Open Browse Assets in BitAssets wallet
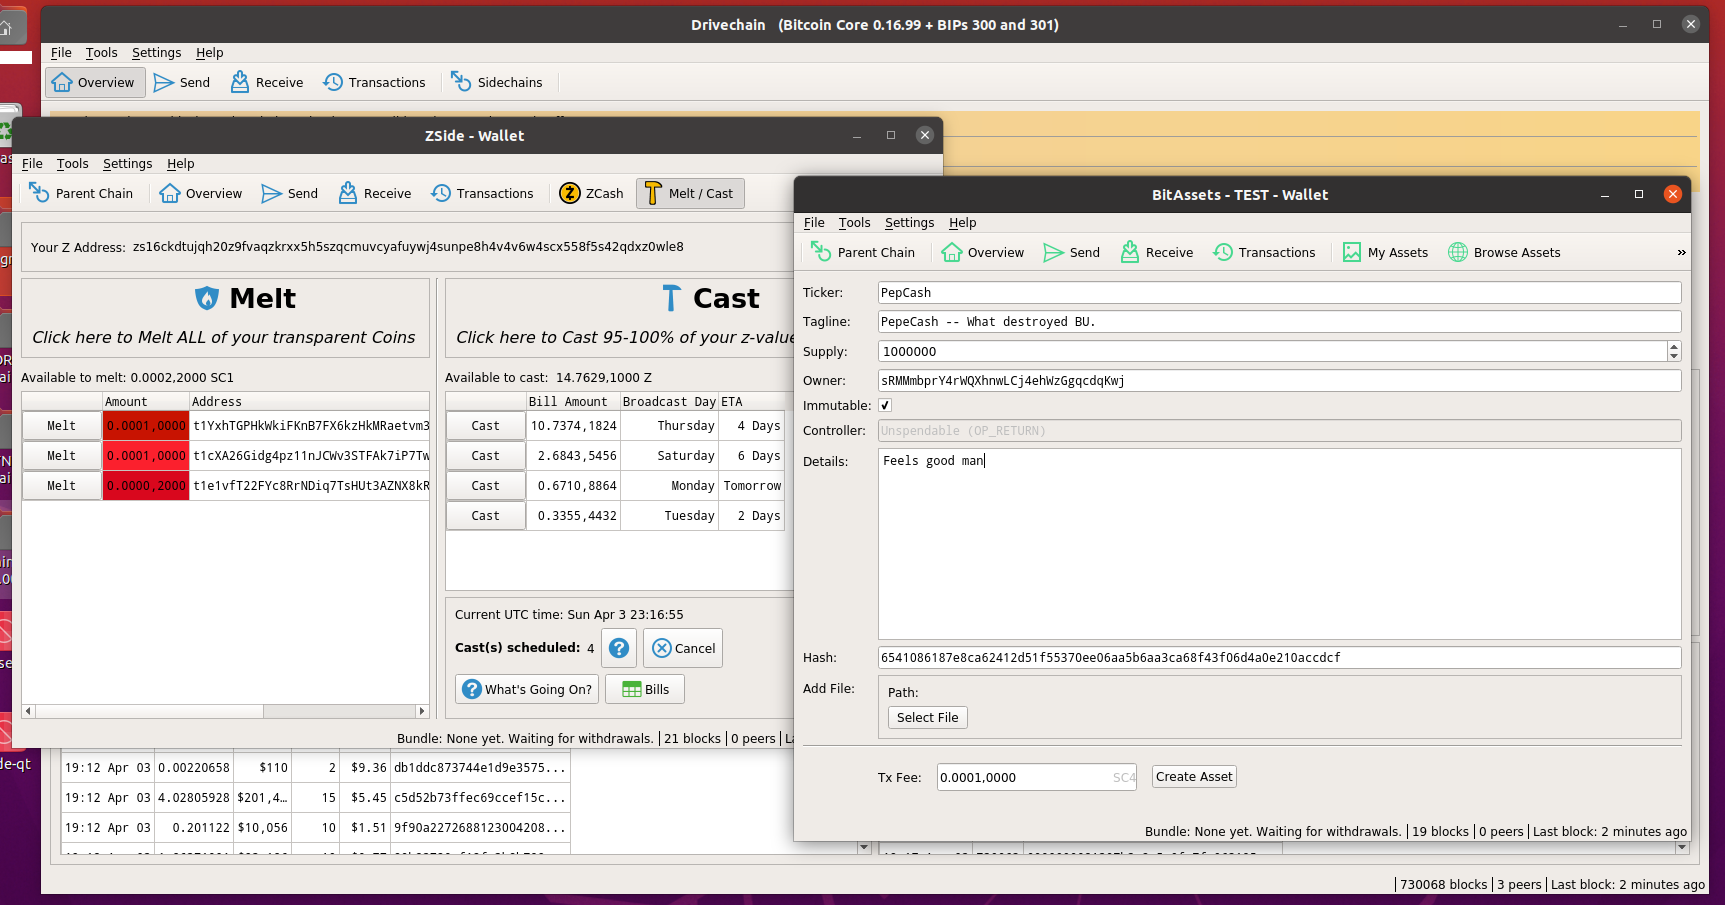This screenshot has width=1725, height=905. pos(1505,252)
